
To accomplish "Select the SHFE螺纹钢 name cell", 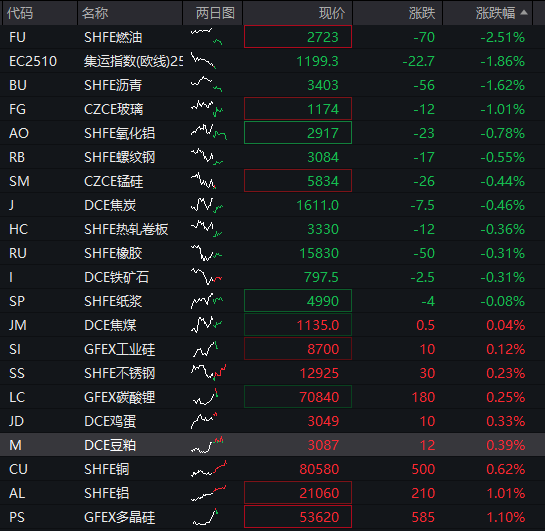I will pyautogui.click(x=120, y=157).
